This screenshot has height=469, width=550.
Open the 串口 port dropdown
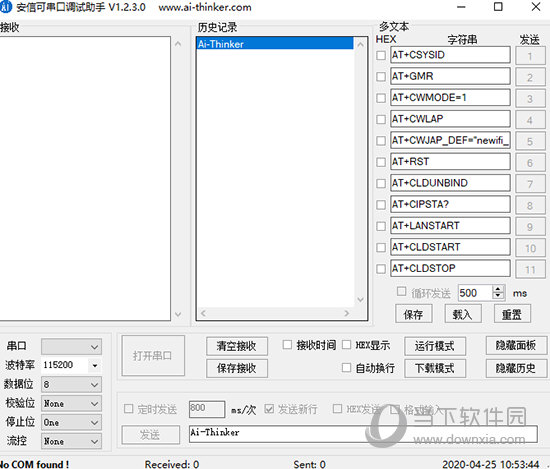coord(72,347)
